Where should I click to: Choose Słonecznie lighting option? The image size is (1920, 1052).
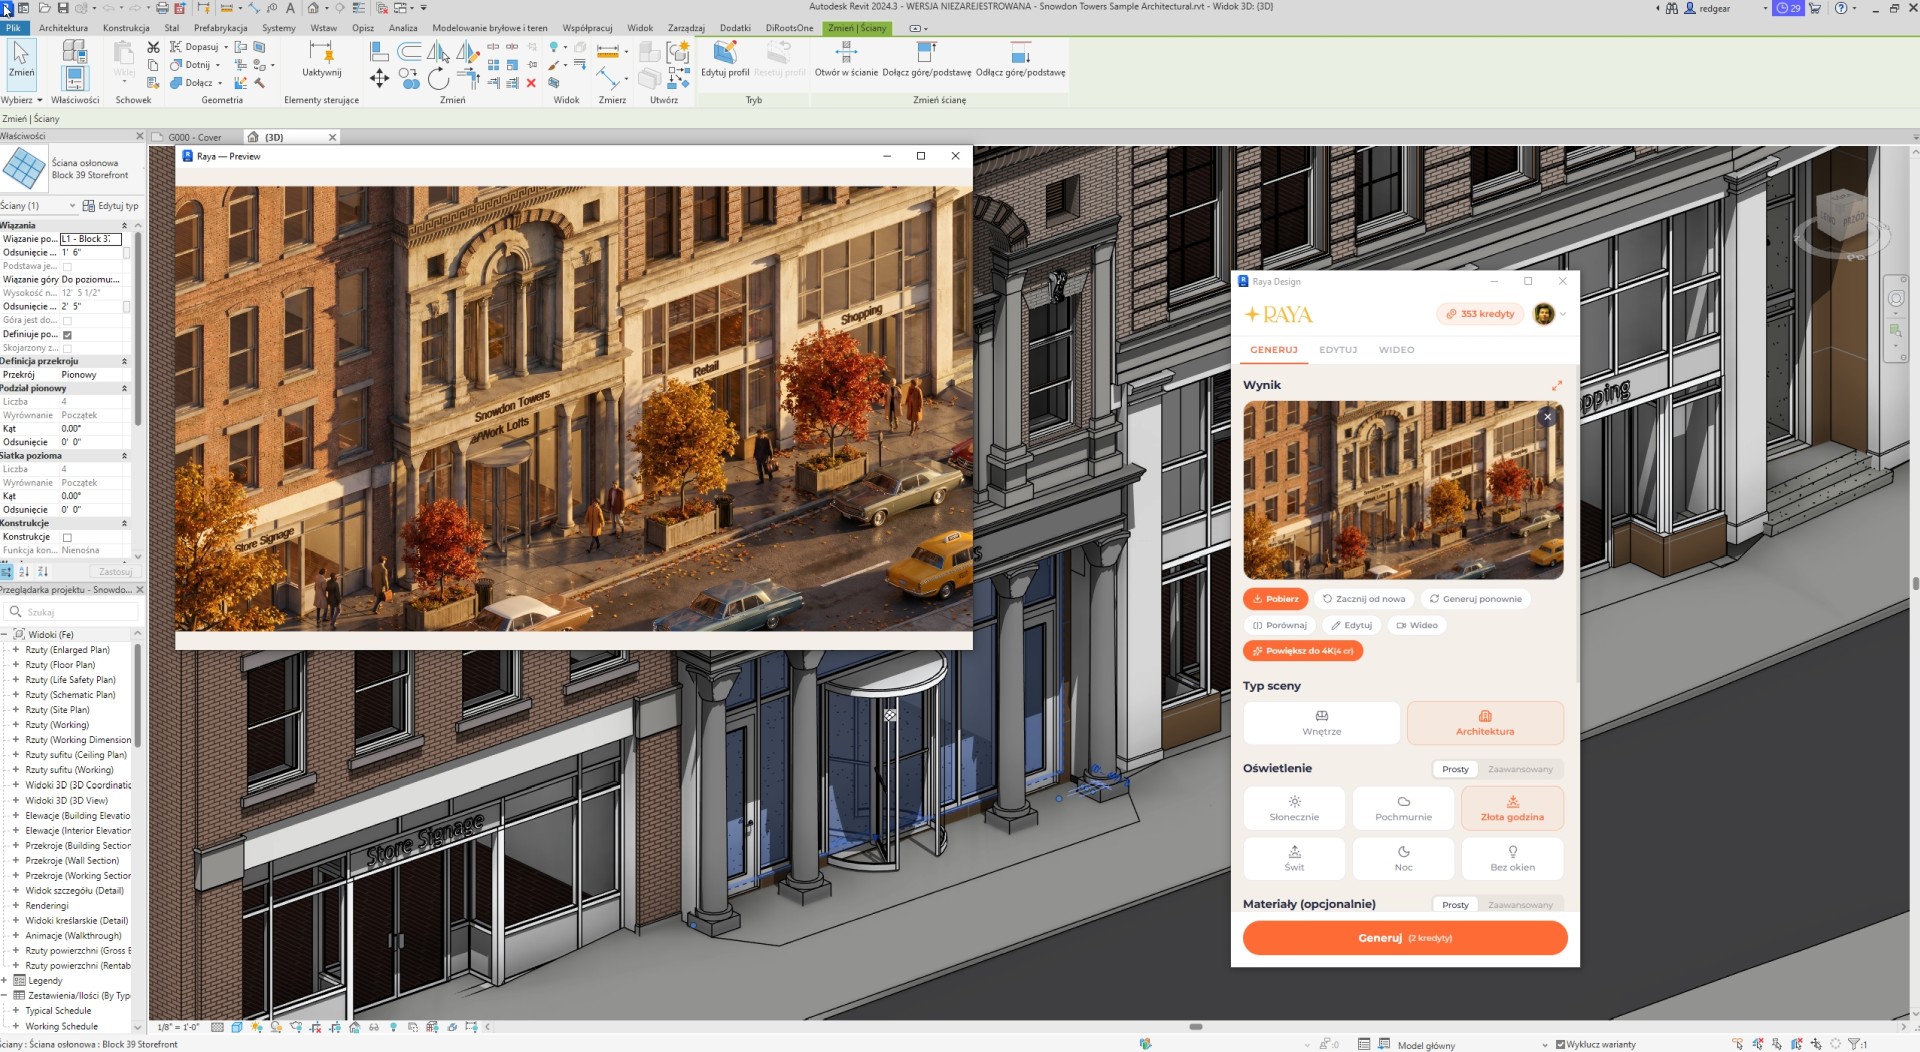click(x=1294, y=808)
